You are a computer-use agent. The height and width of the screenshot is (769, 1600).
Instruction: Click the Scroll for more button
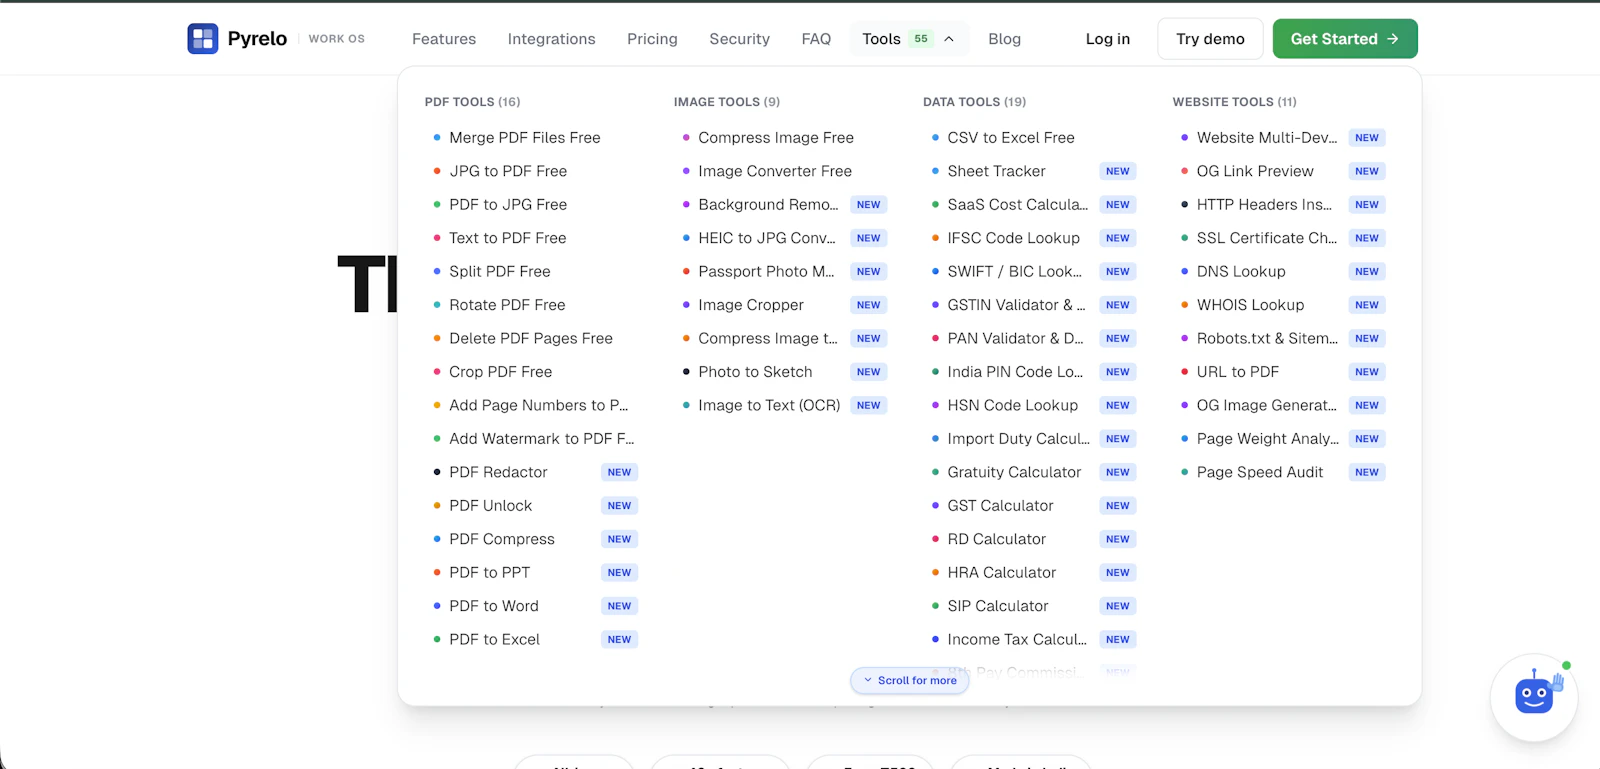pyautogui.click(x=910, y=680)
